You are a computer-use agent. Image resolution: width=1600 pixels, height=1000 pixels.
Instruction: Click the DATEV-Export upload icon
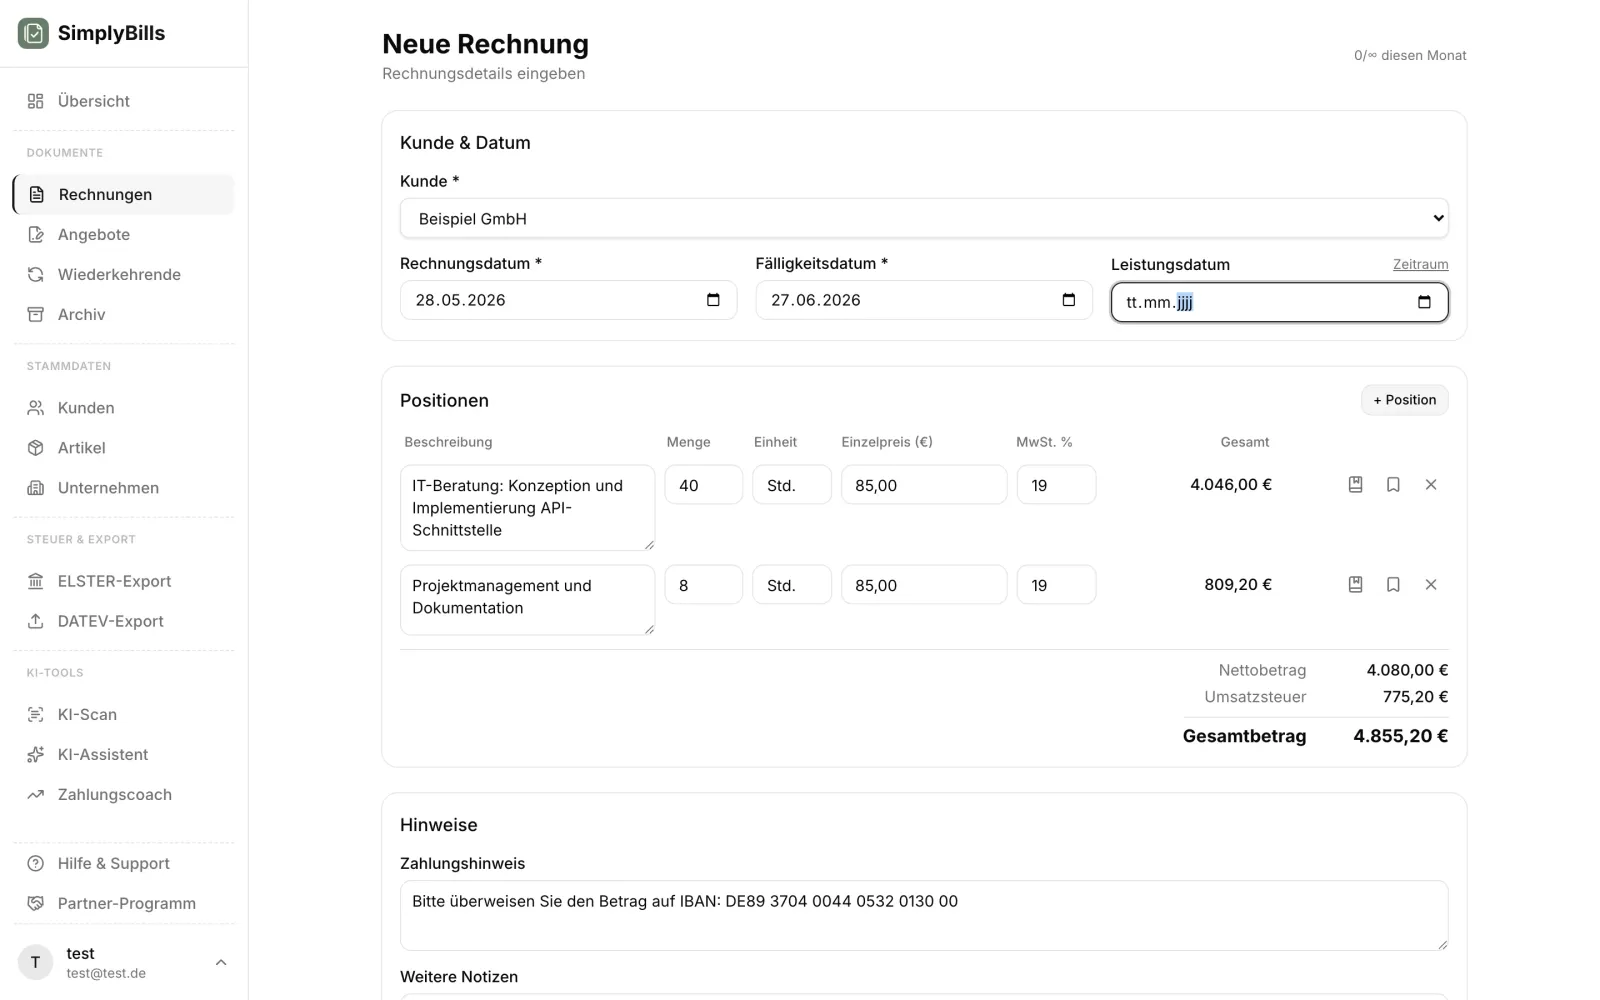pyautogui.click(x=36, y=621)
